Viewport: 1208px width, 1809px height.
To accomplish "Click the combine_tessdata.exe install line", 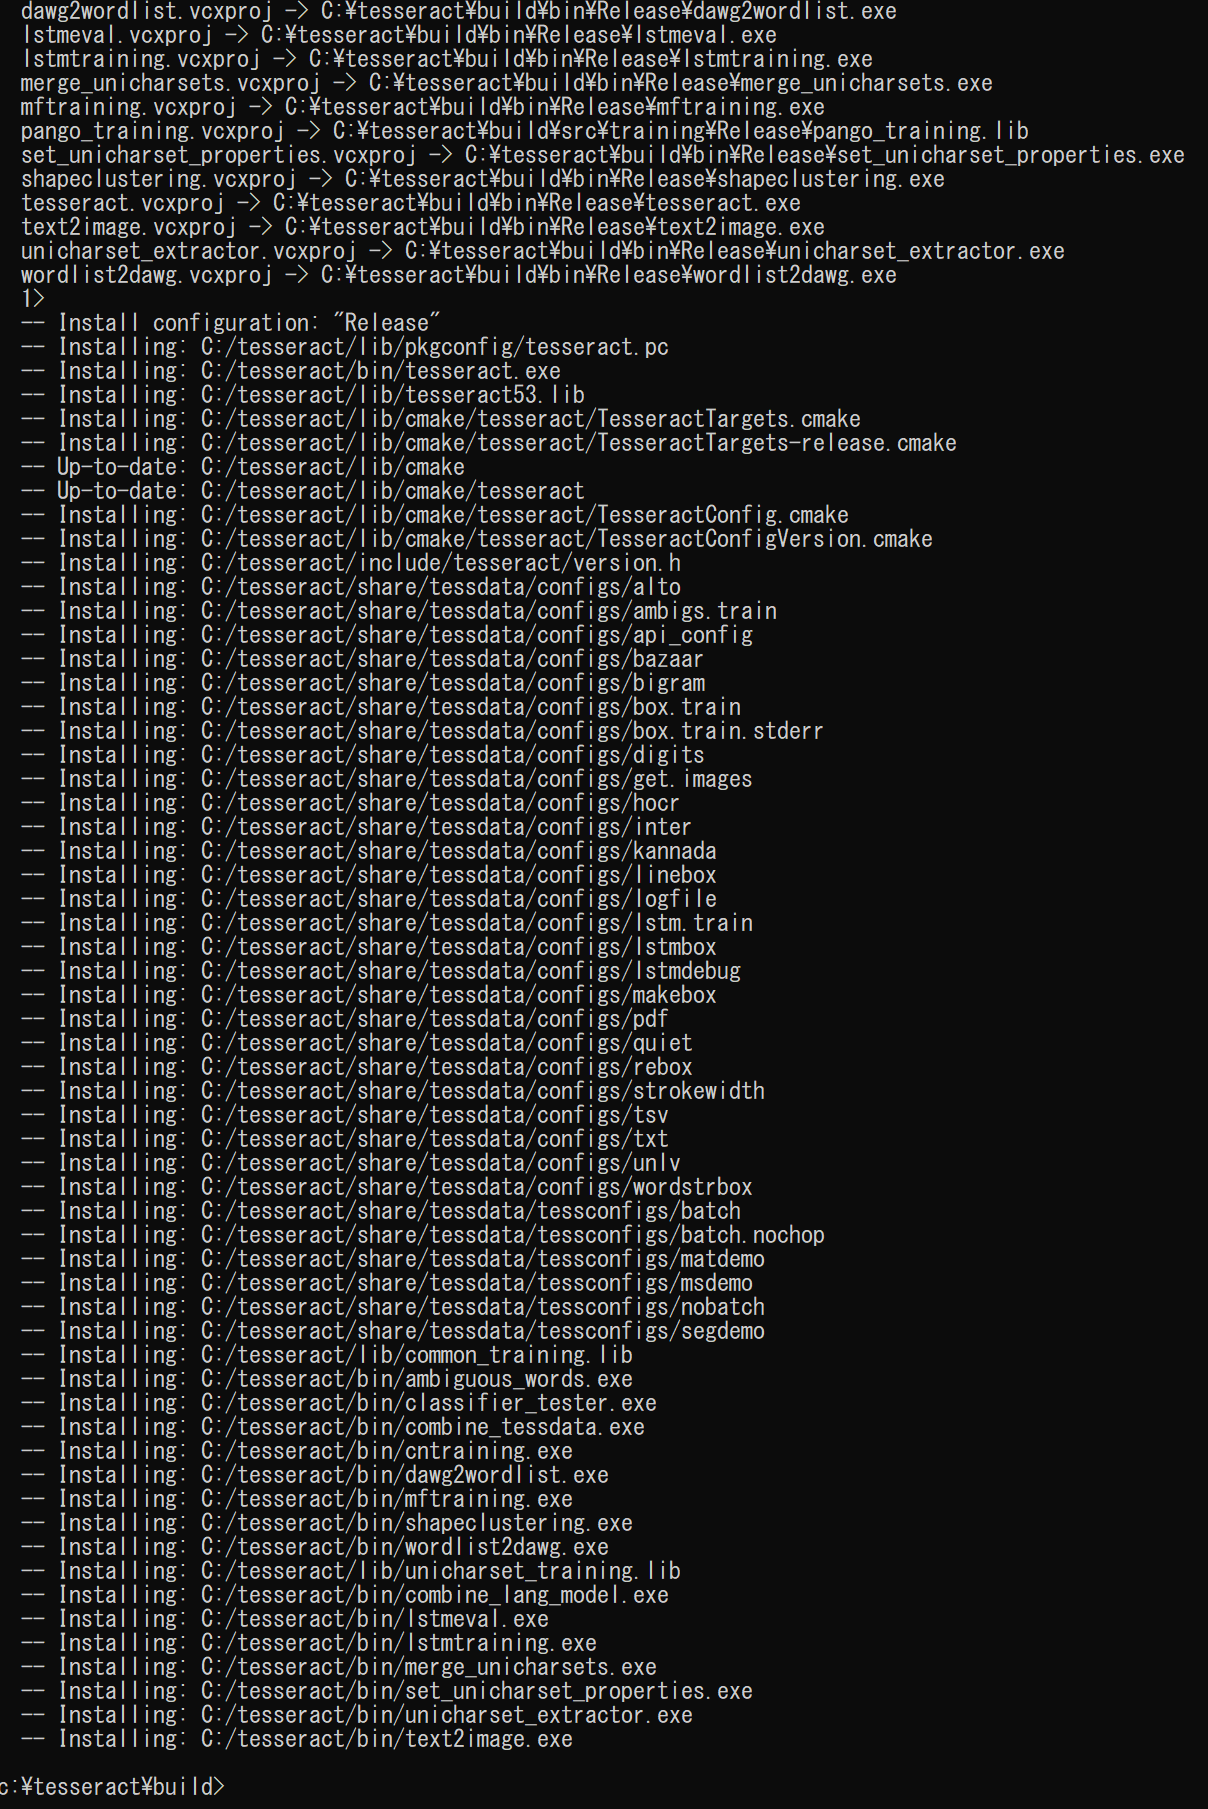I will (333, 1427).
